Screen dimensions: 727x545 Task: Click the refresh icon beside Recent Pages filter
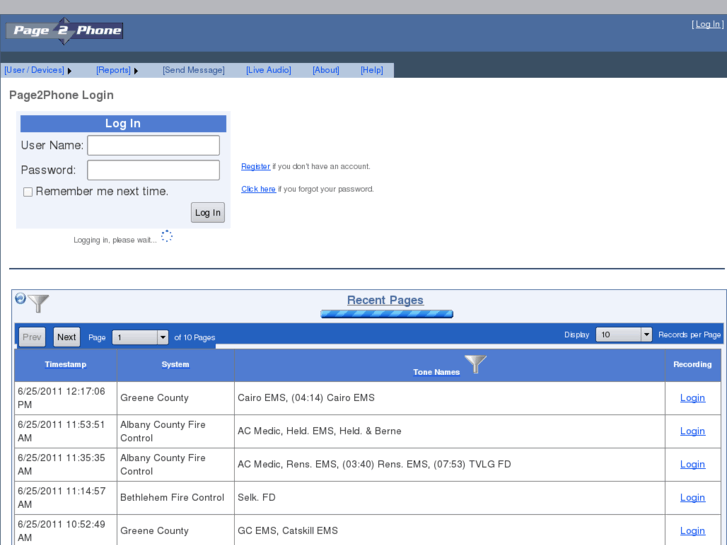pyautogui.click(x=20, y=298)
